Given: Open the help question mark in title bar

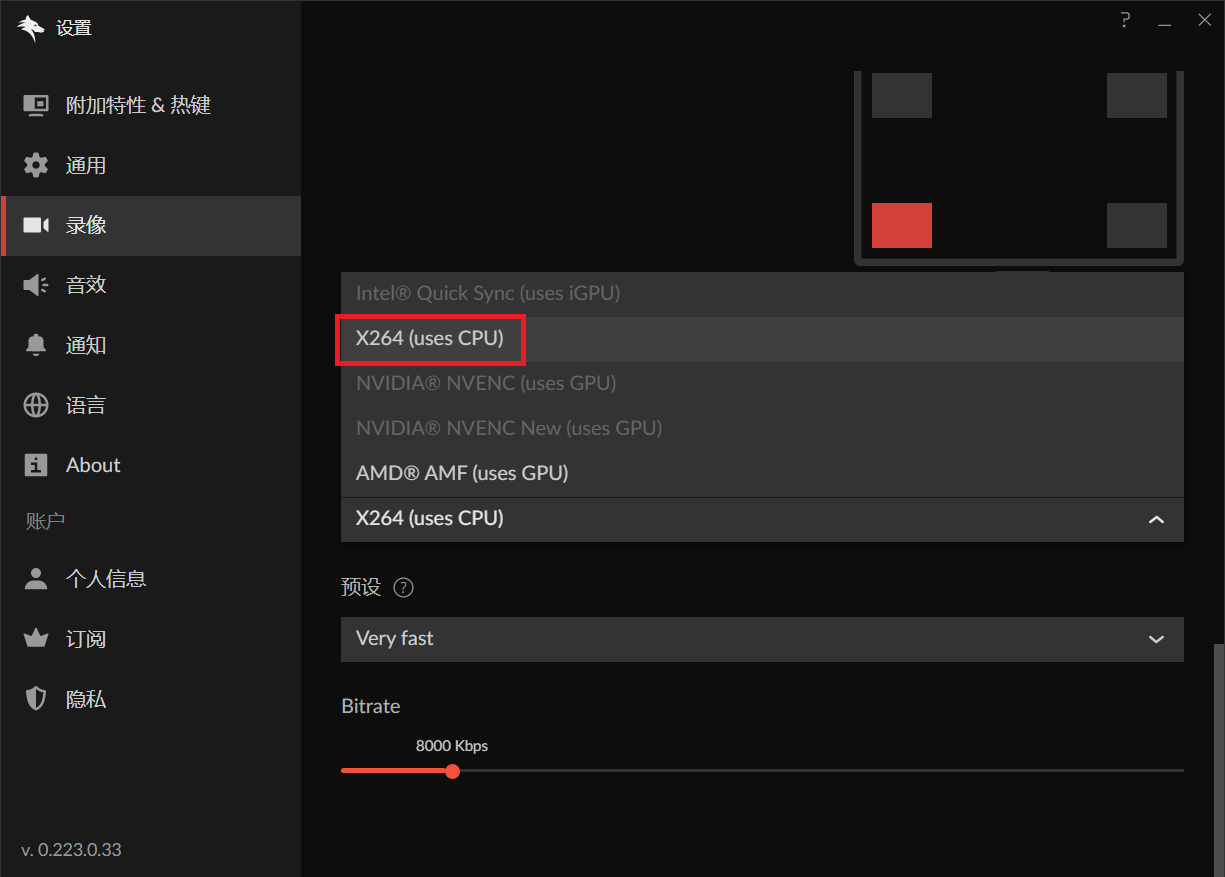Looking at the screenshot, I should tap(1125, 20).
